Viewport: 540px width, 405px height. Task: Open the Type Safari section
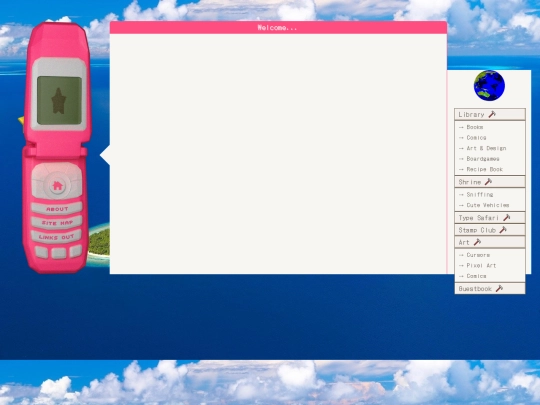coord(490,218)
